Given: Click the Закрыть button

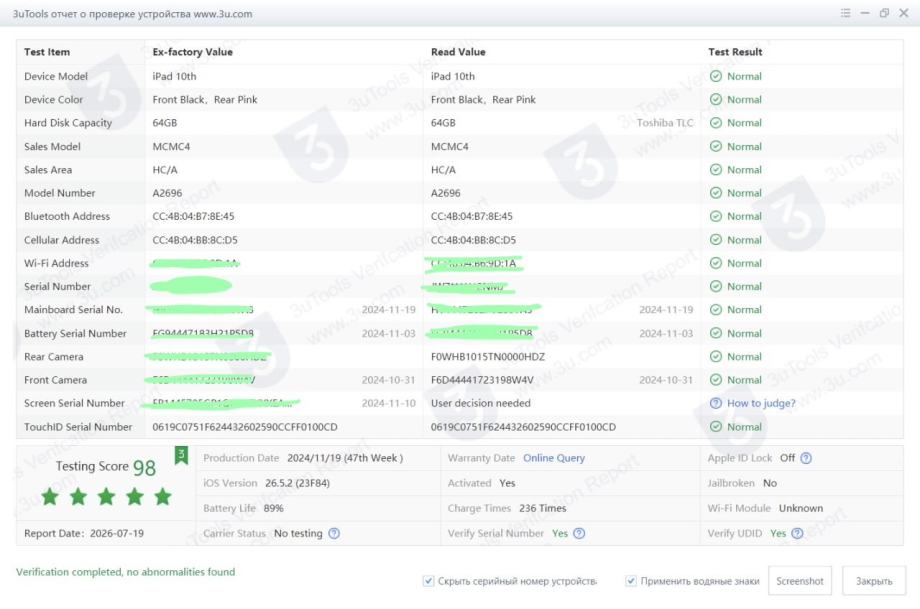Looking at the screenshot, I should click(874, 581).
